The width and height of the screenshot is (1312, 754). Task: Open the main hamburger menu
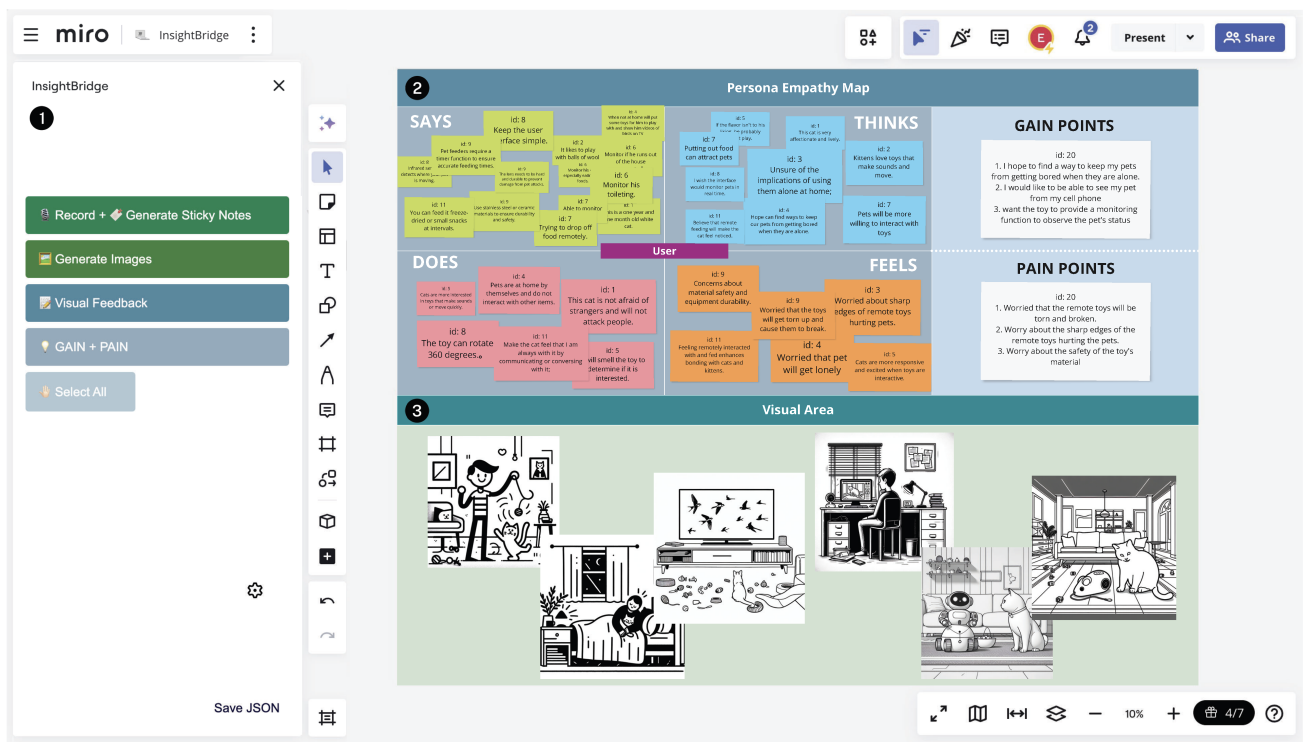(x=31, y=35)
